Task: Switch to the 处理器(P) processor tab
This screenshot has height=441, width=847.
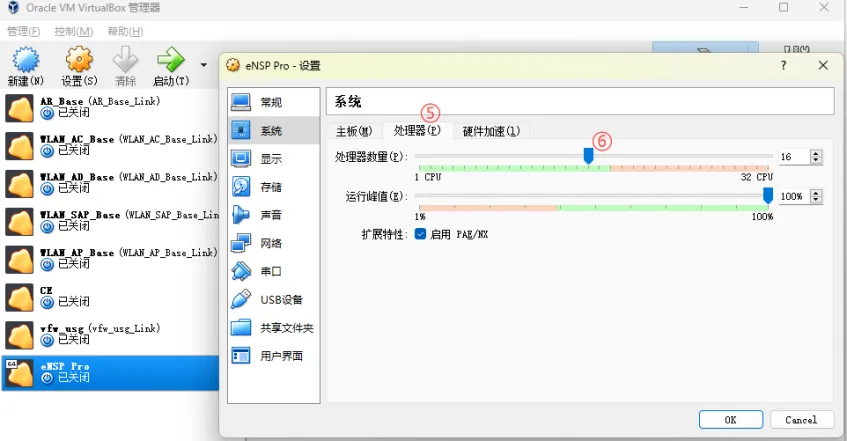Action: (x=417, y=130)
